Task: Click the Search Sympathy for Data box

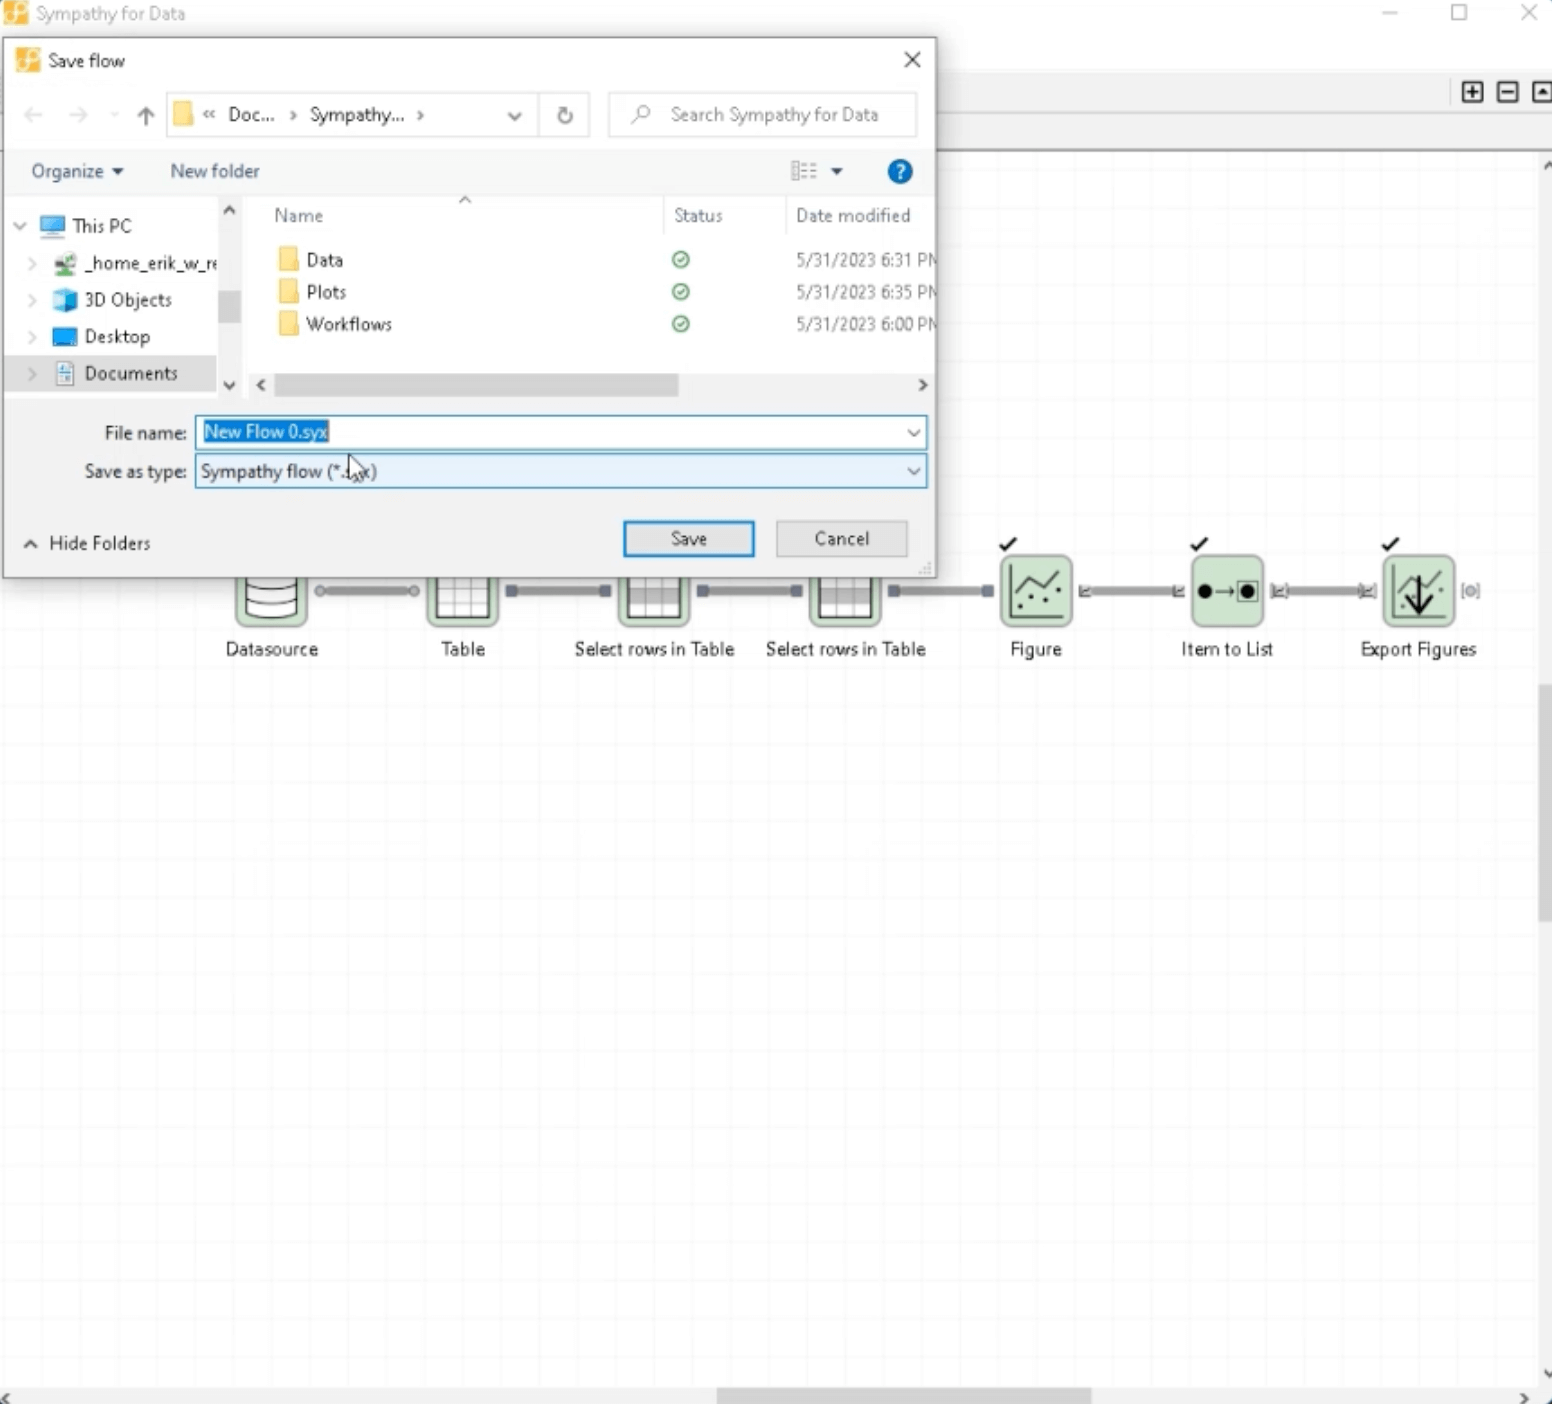Action: pyautogui.click(x=762, y=115)
